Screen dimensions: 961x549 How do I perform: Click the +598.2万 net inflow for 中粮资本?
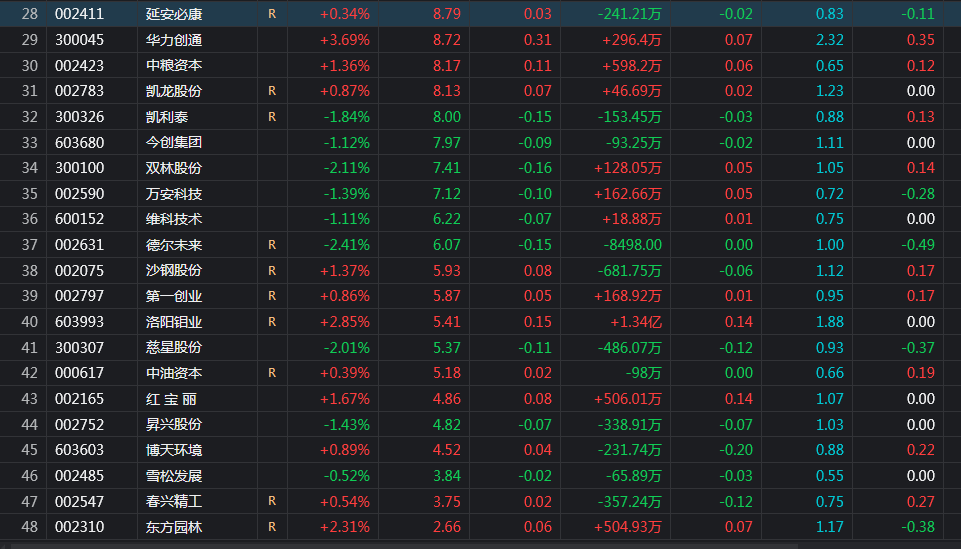click(x=632, y=66)
